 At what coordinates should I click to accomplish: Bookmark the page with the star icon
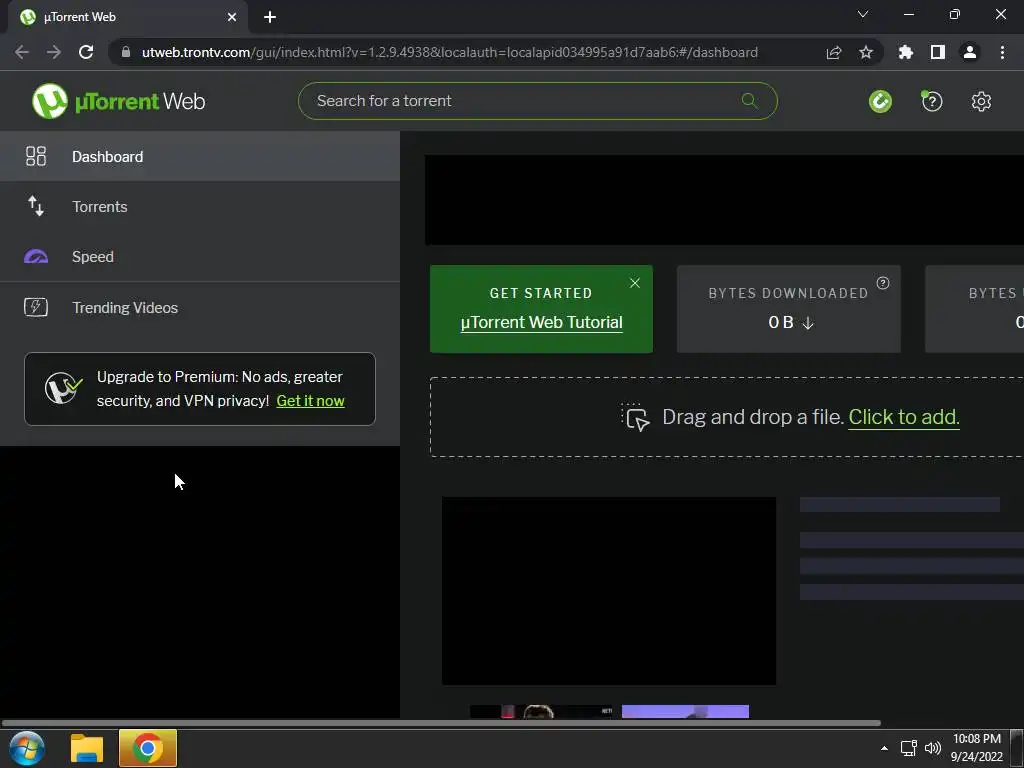[866, 52]
